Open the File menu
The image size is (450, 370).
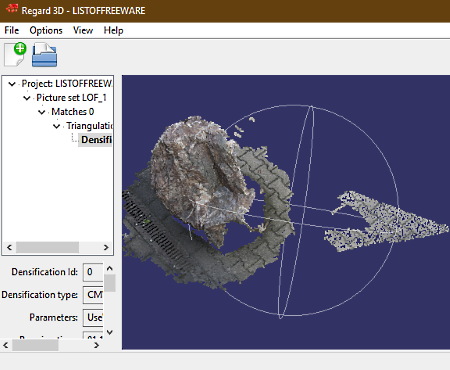[x=11, y=30]
